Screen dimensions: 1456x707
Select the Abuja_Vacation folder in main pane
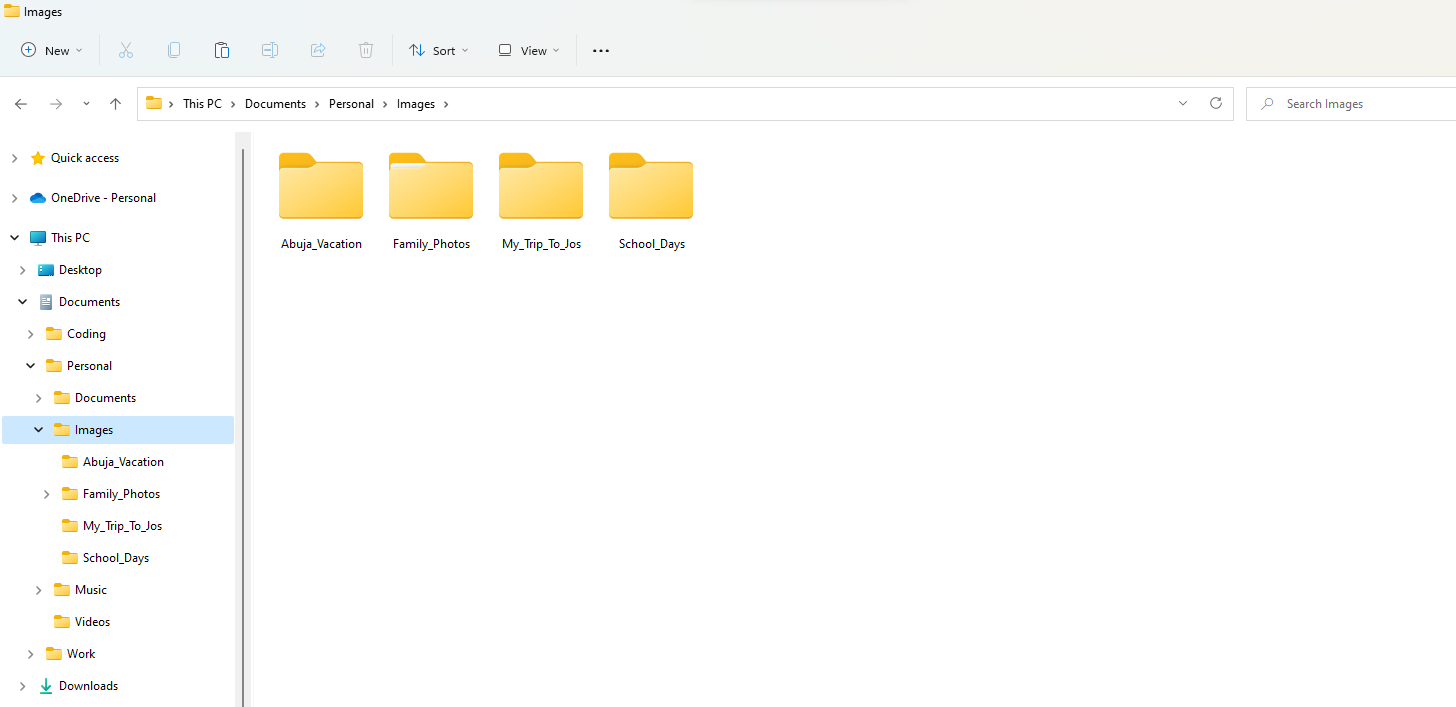pos(321,201)
